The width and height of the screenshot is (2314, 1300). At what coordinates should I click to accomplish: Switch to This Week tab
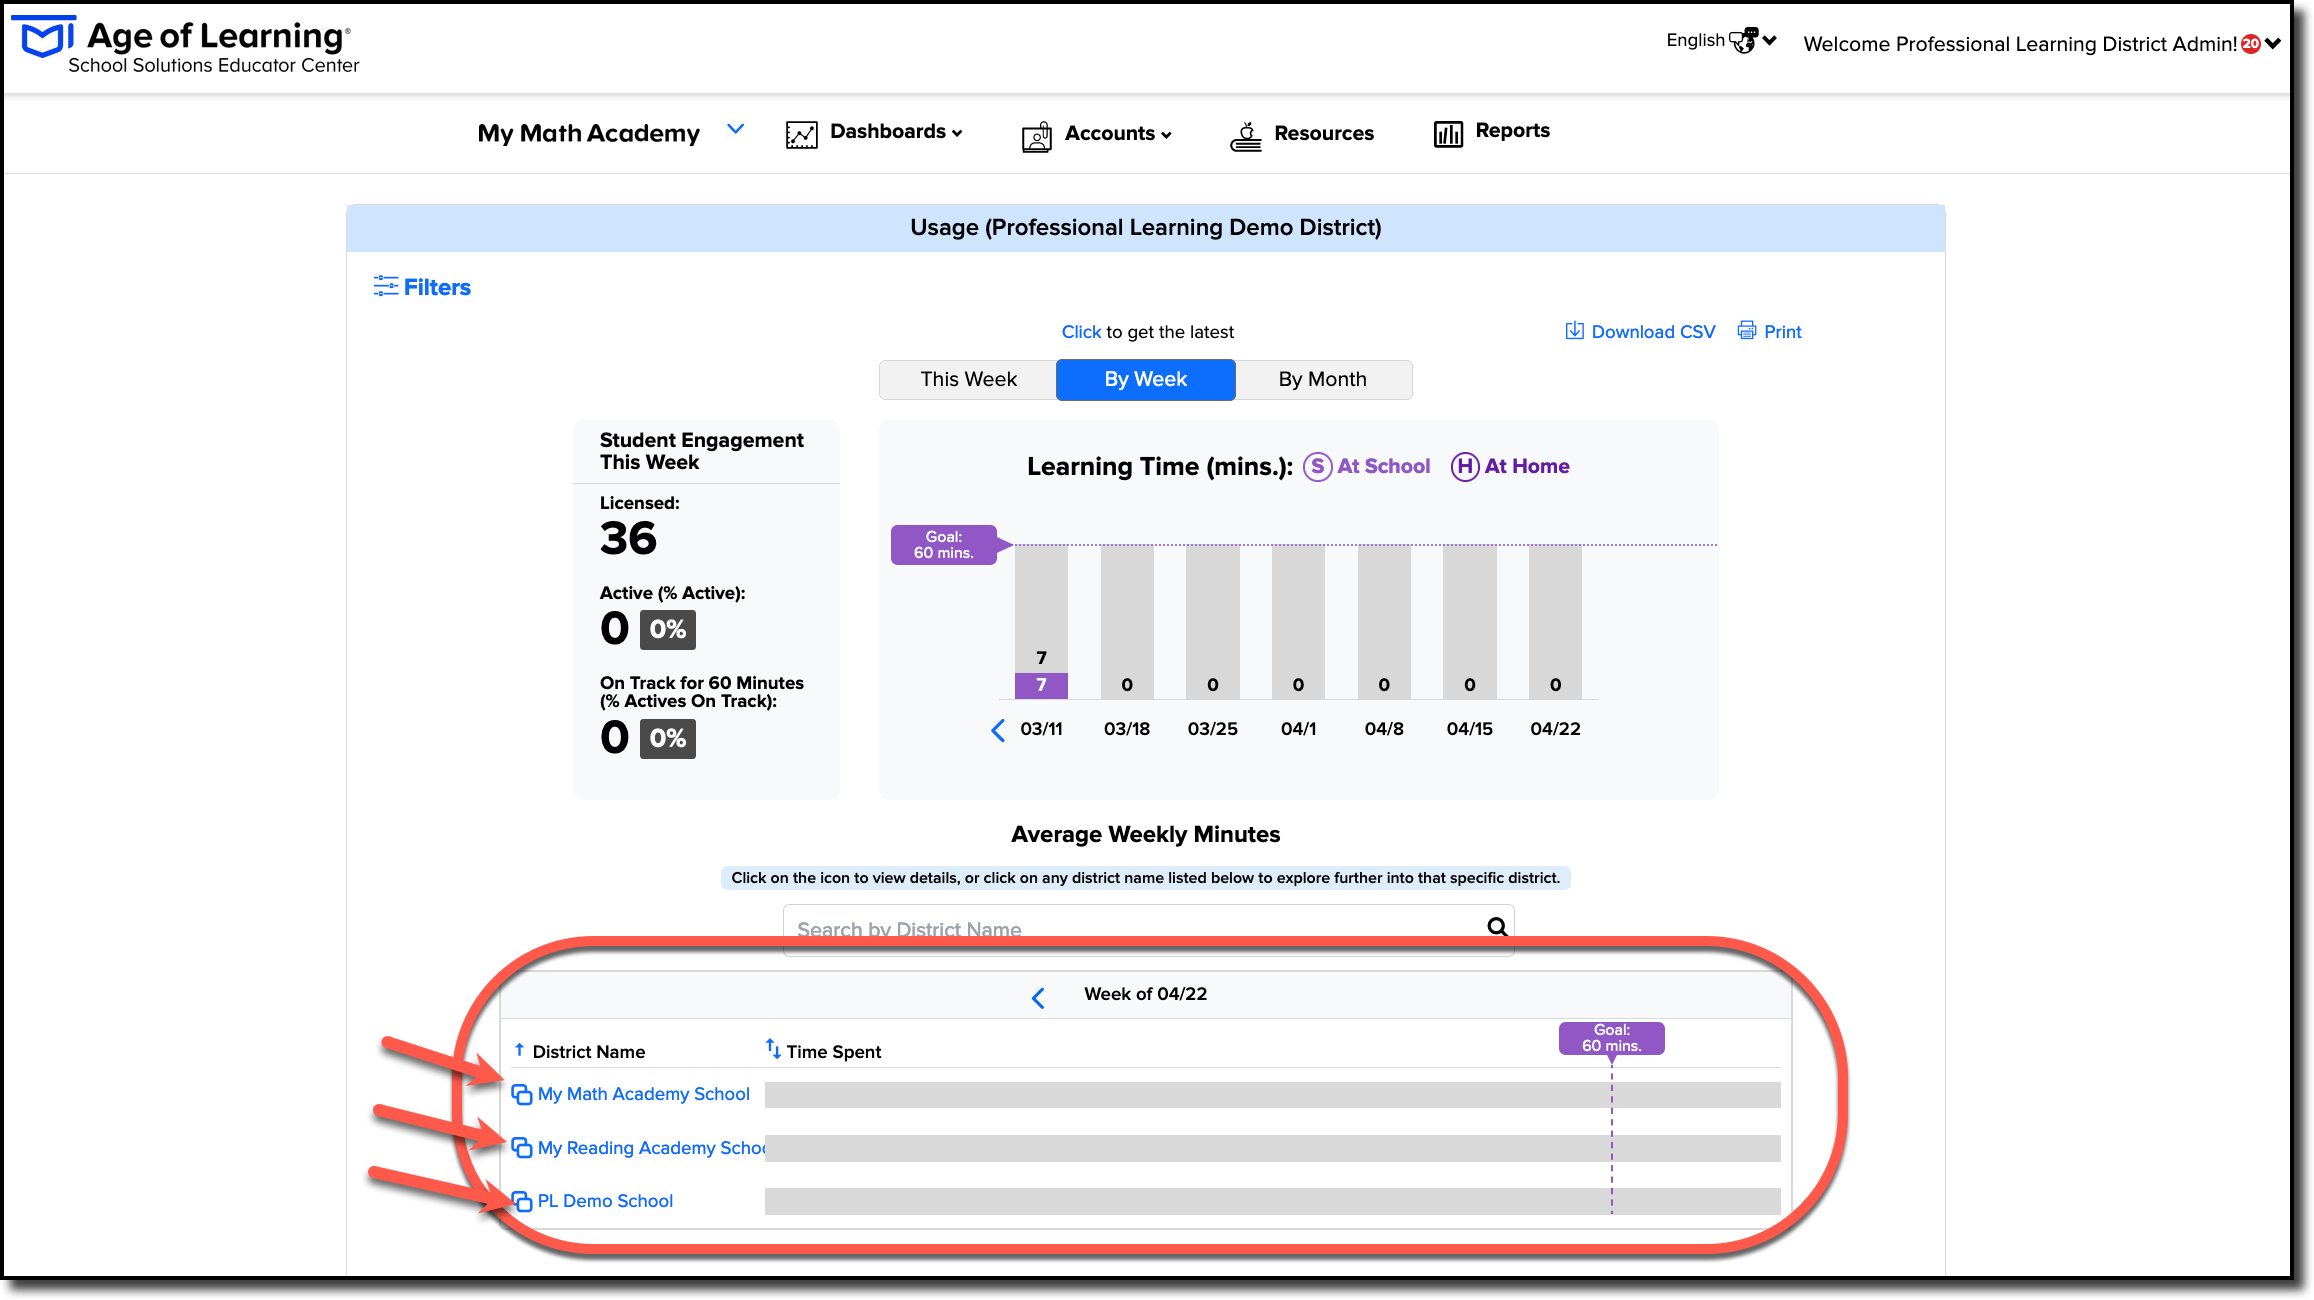pos(968,379)
